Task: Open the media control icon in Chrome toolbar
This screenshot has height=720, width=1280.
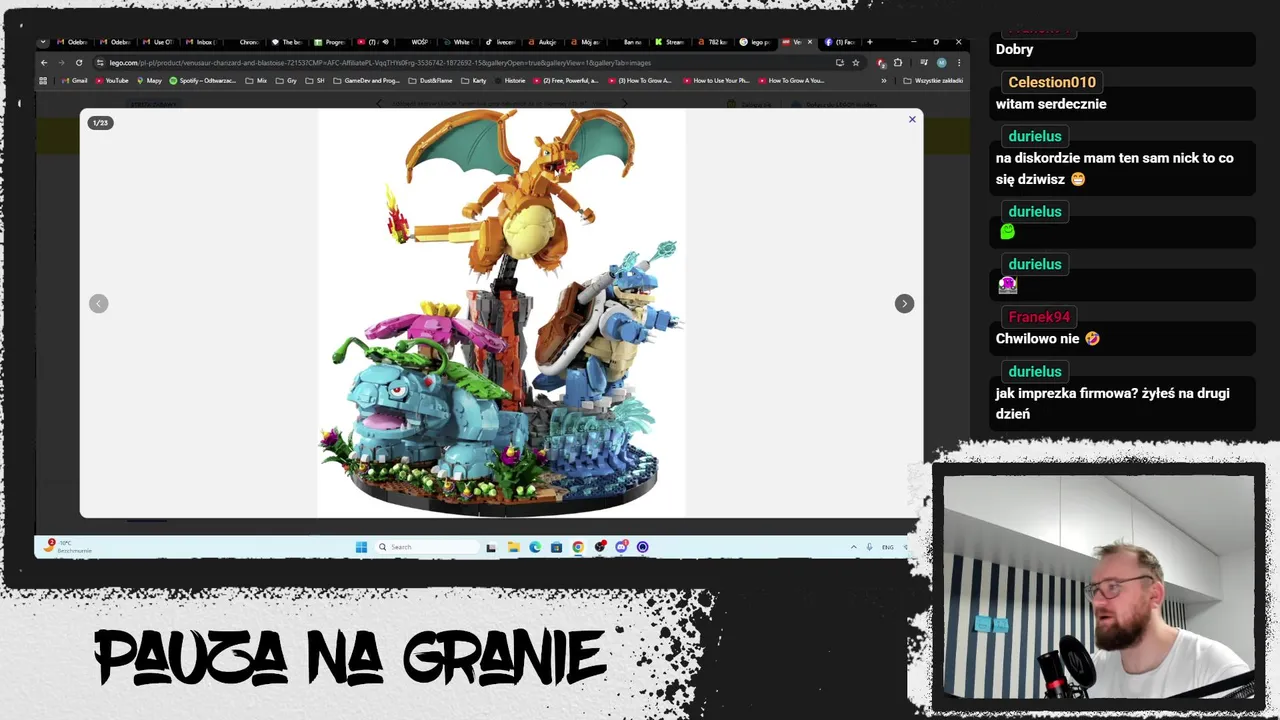Action: (x=924, y=62)
